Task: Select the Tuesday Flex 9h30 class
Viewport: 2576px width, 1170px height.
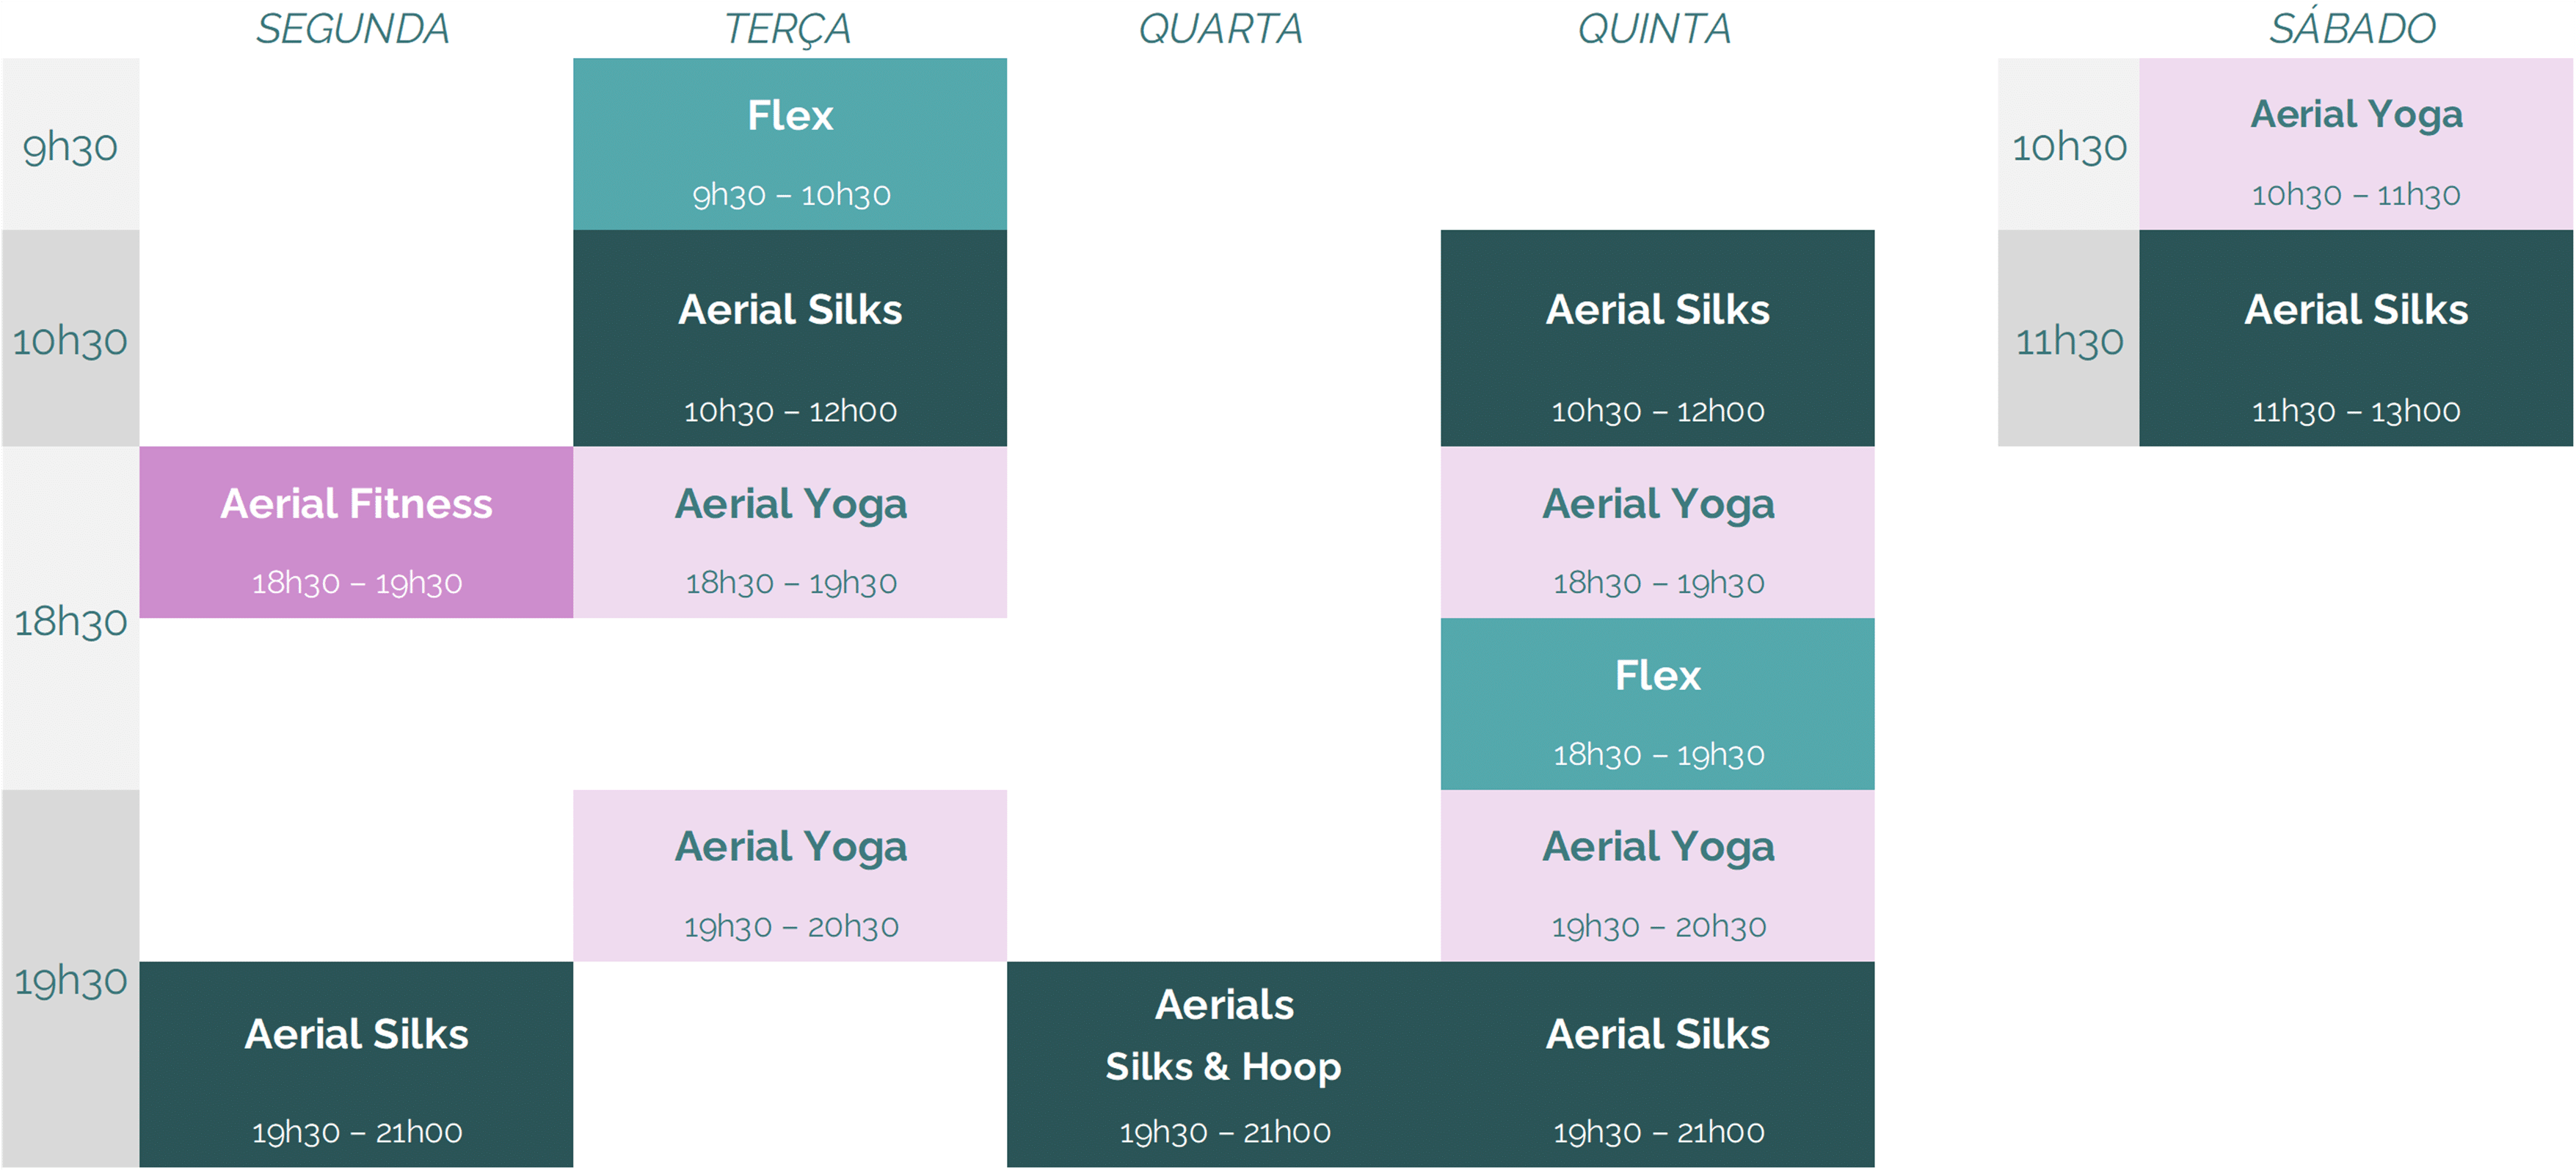Action: click(789, 145)
